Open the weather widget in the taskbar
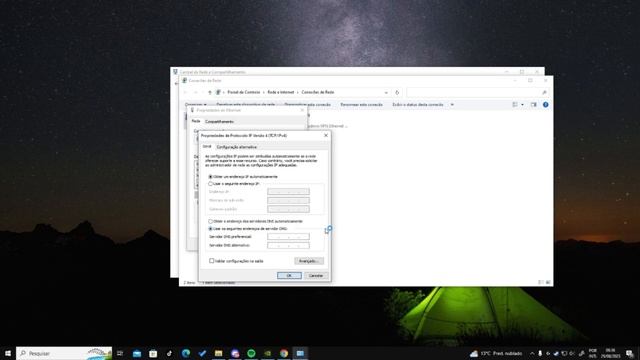Image resolution: width=640 pixels, height=360 pixels. (x=496, y=353)
